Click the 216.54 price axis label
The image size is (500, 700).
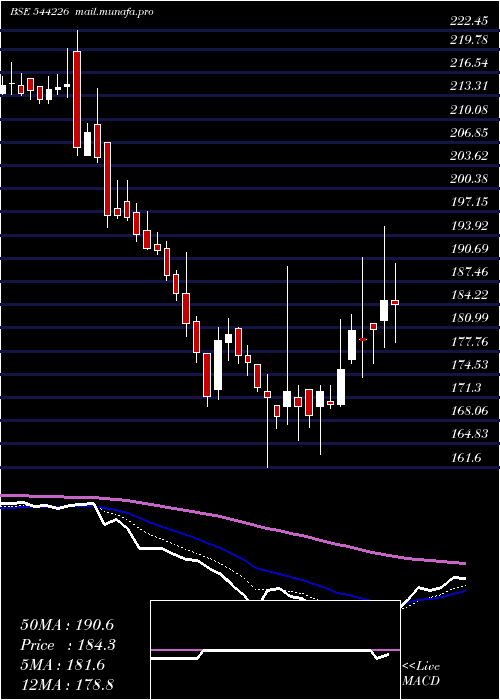[469, 63]
